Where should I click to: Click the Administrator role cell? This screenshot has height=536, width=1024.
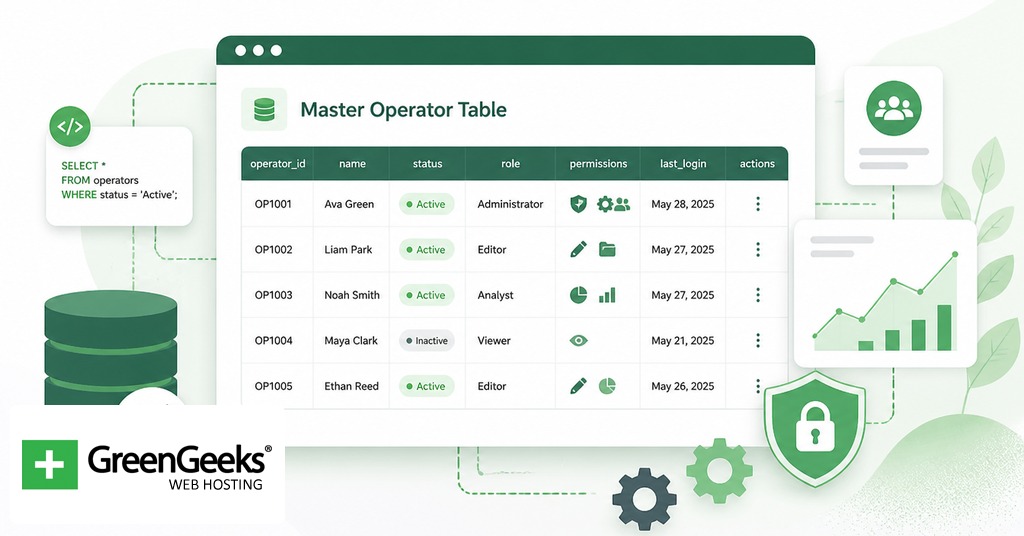[510, 204]
